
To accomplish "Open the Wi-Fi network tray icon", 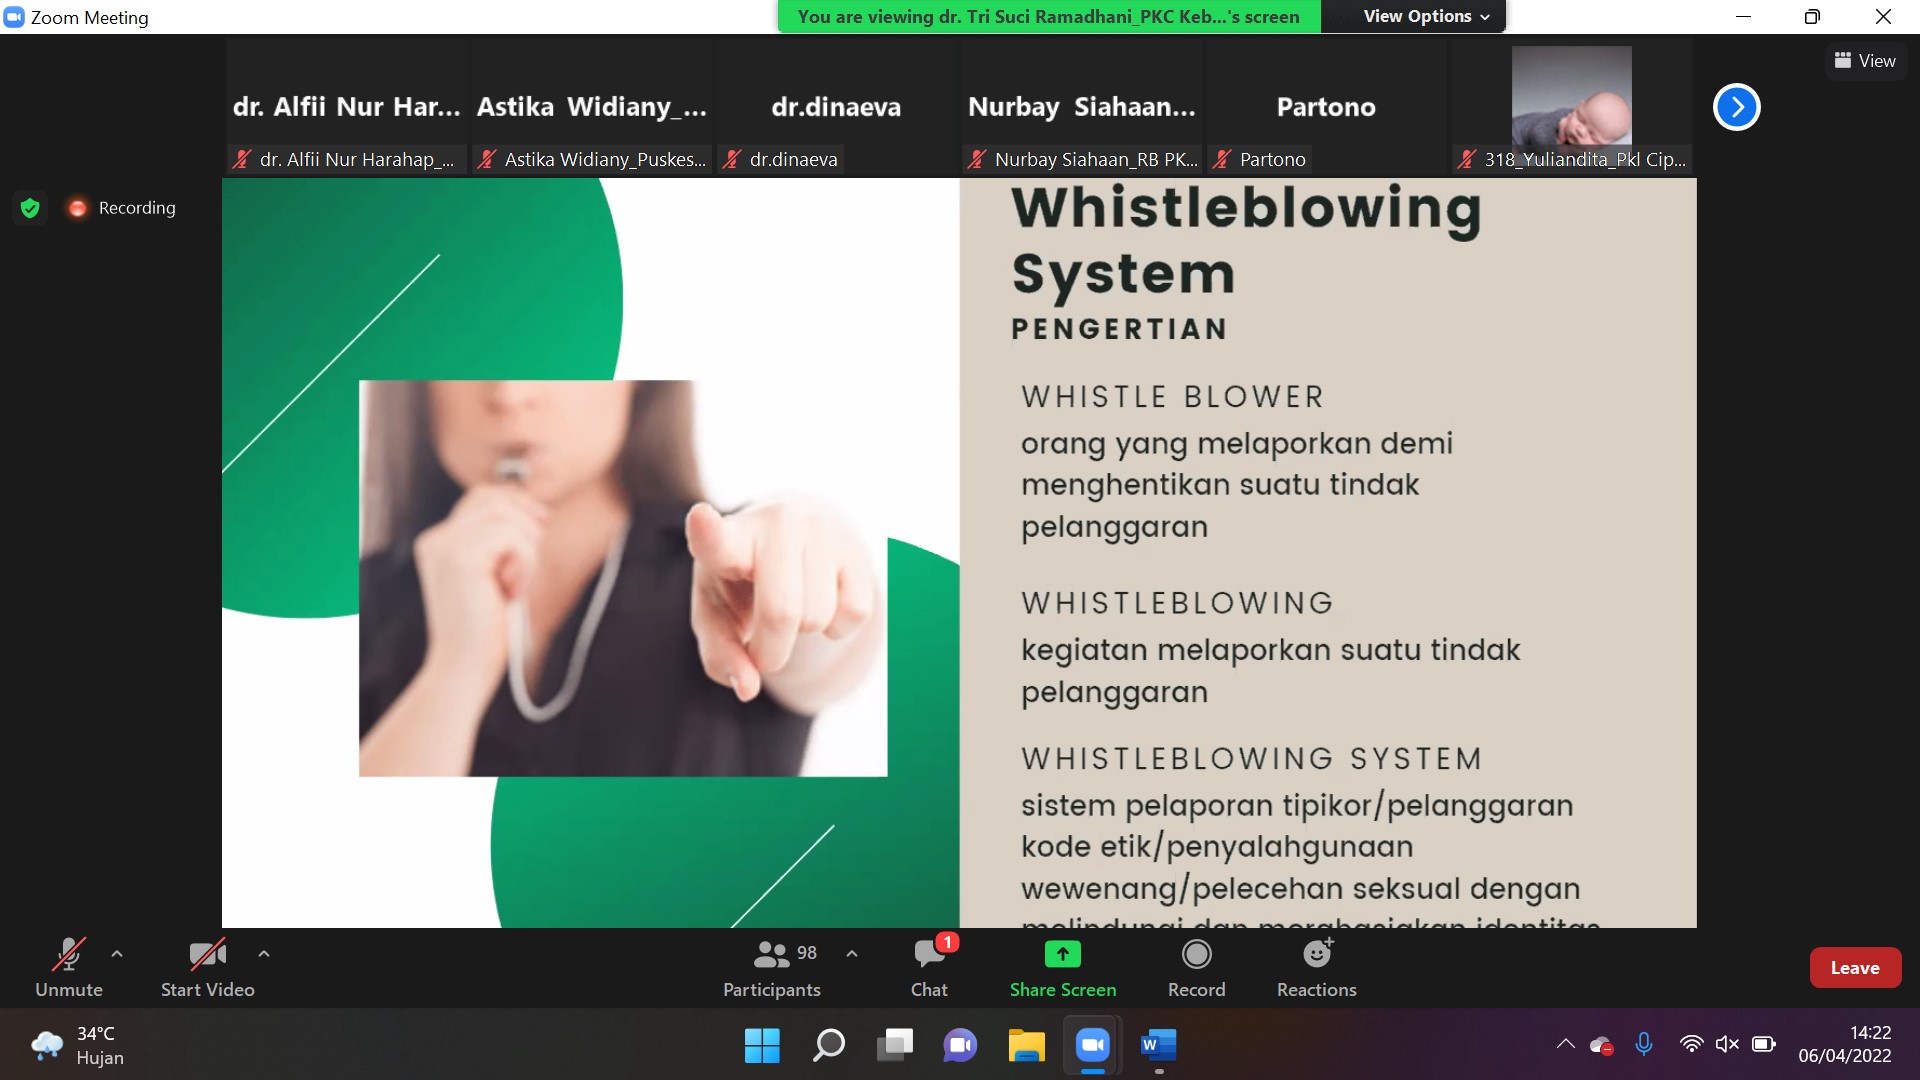I will click(1691, 1045).
